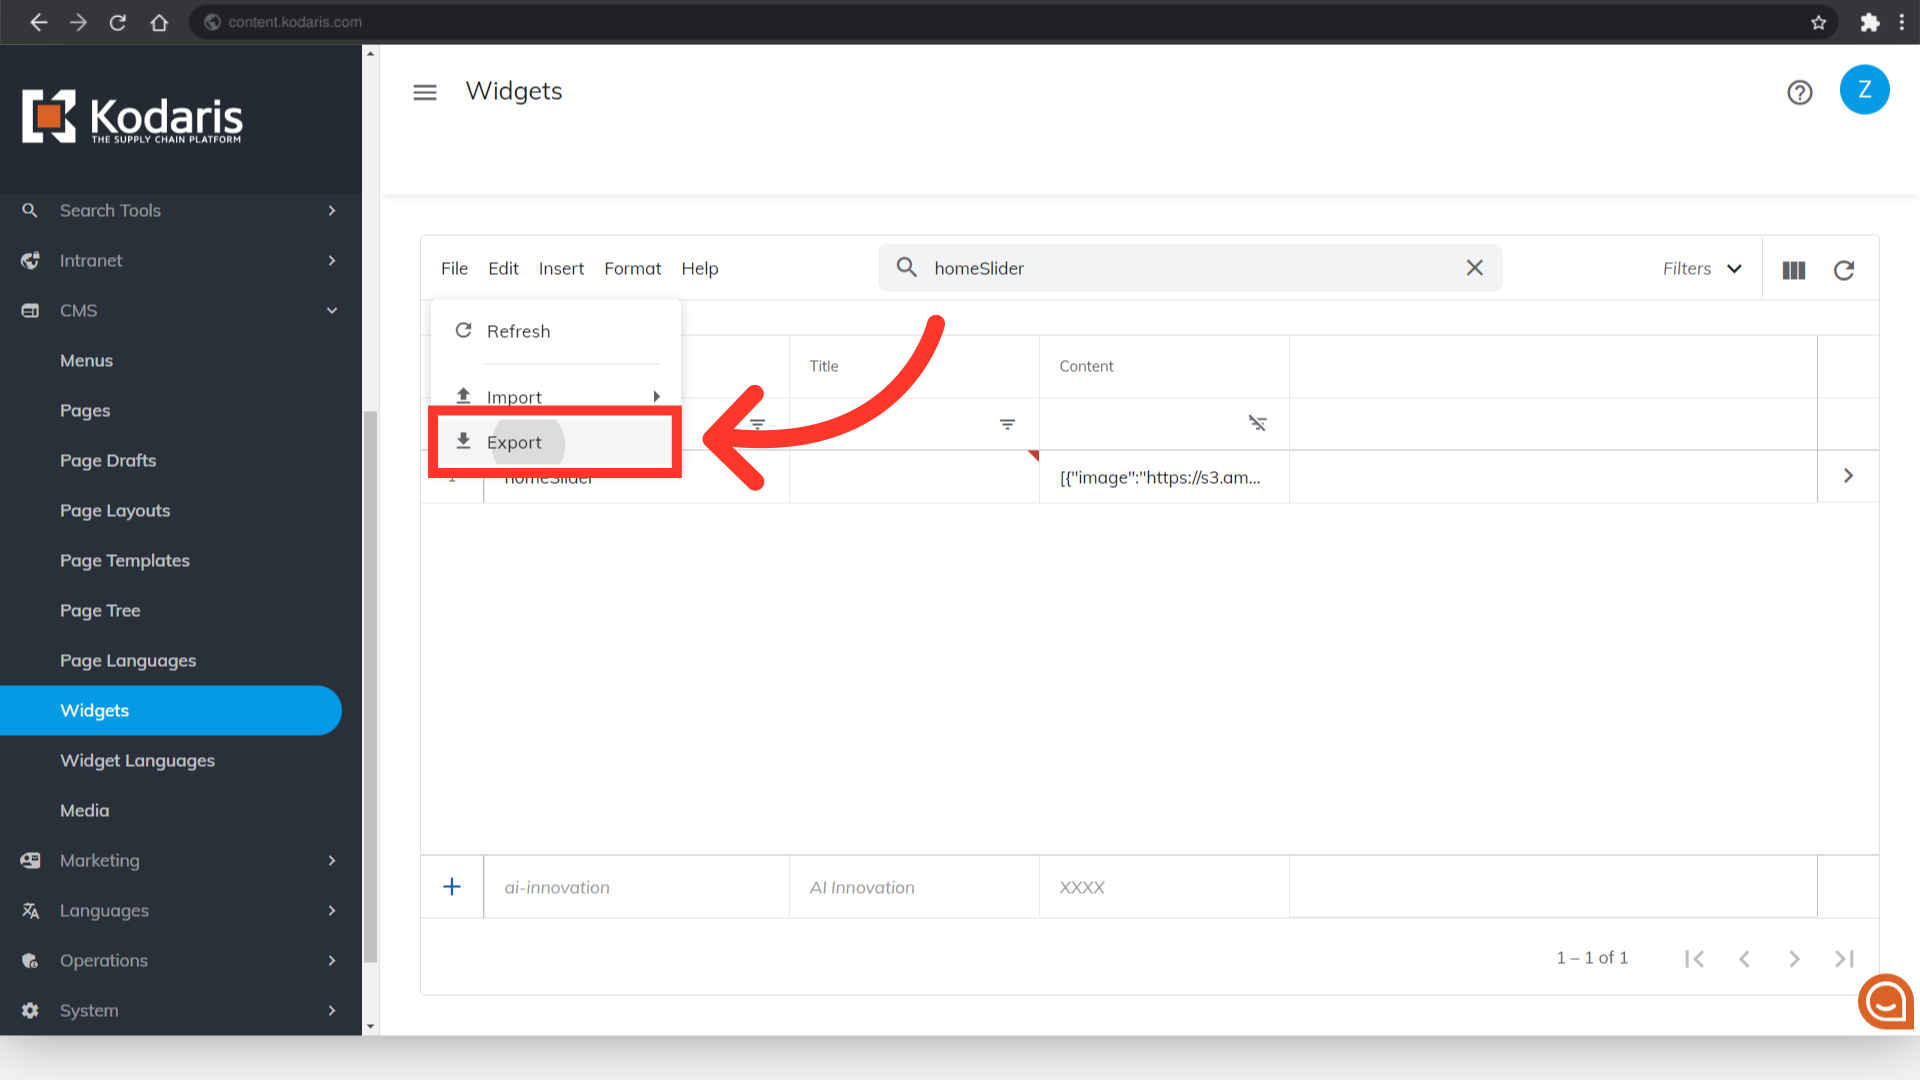Open the help question mark icon
The width and height of the screenshot is (1920, 1080).
point(1800,92)
